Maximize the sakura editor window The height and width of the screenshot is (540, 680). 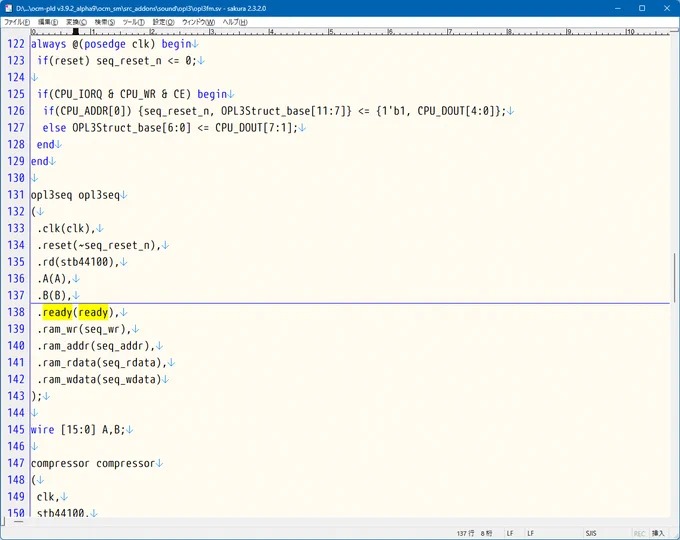(642, 8)
